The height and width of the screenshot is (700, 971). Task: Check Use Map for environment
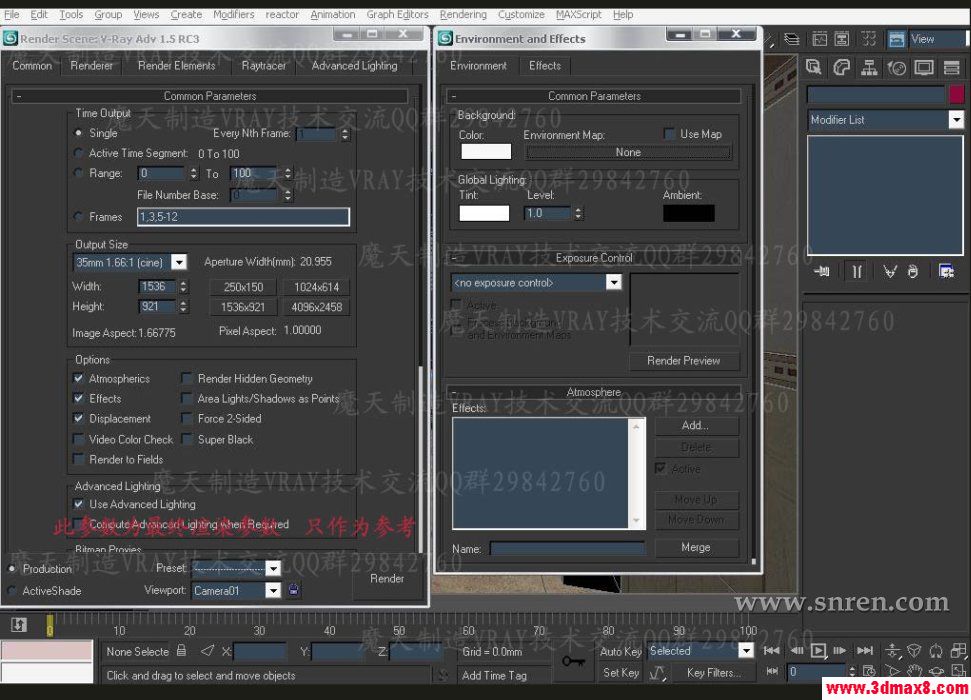pyautogui.click(x=669, y=134)
